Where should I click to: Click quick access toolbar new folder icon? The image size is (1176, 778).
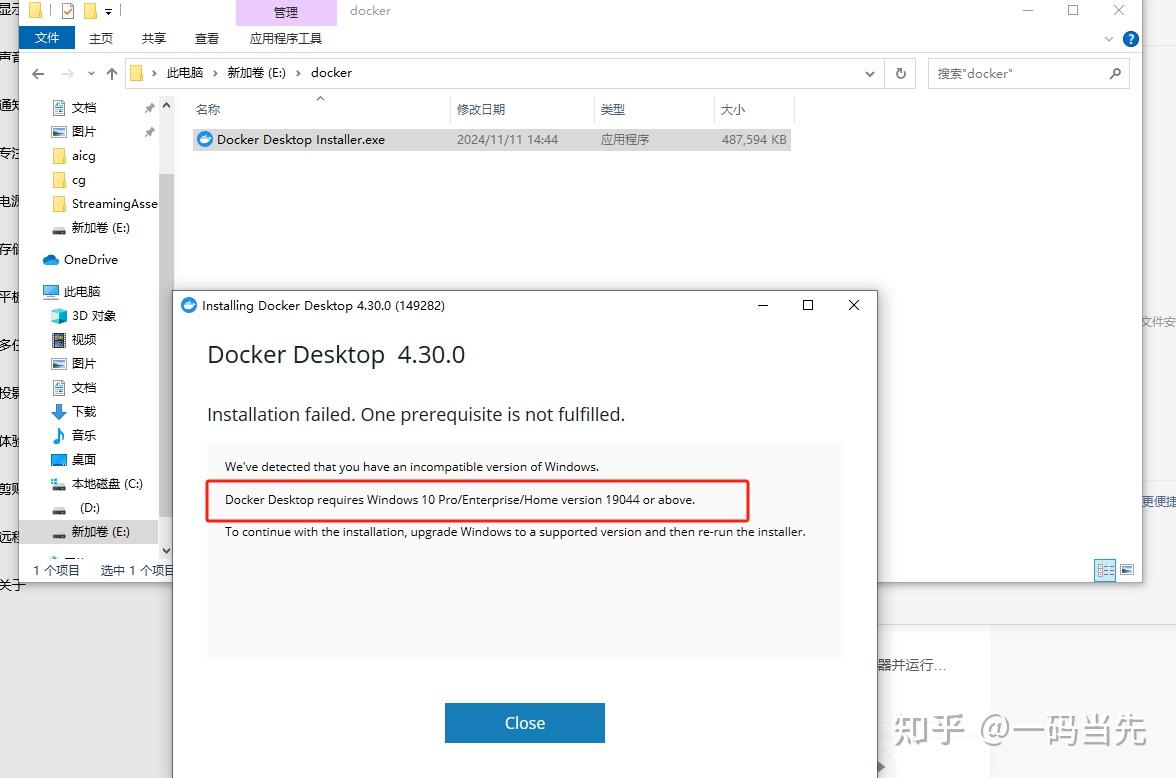[x=91, y=11]
